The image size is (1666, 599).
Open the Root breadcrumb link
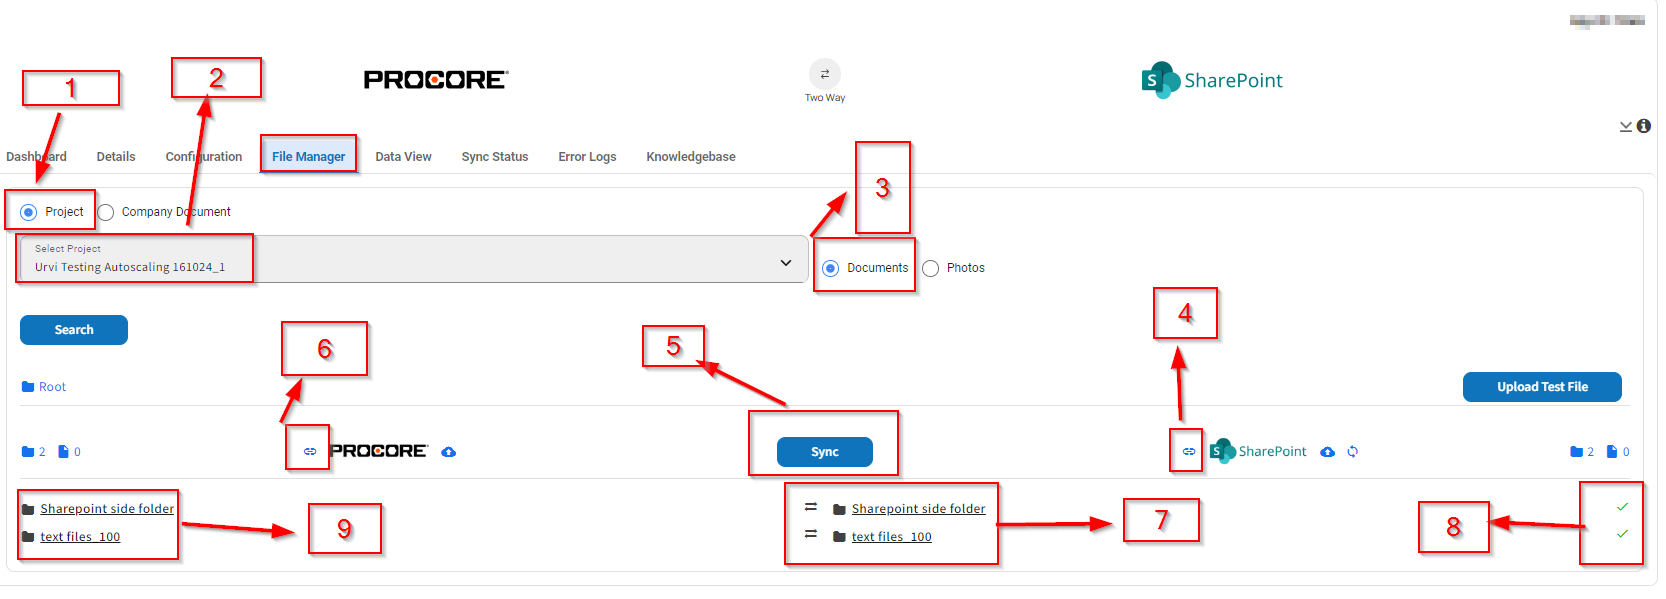(x=52, y=387)
